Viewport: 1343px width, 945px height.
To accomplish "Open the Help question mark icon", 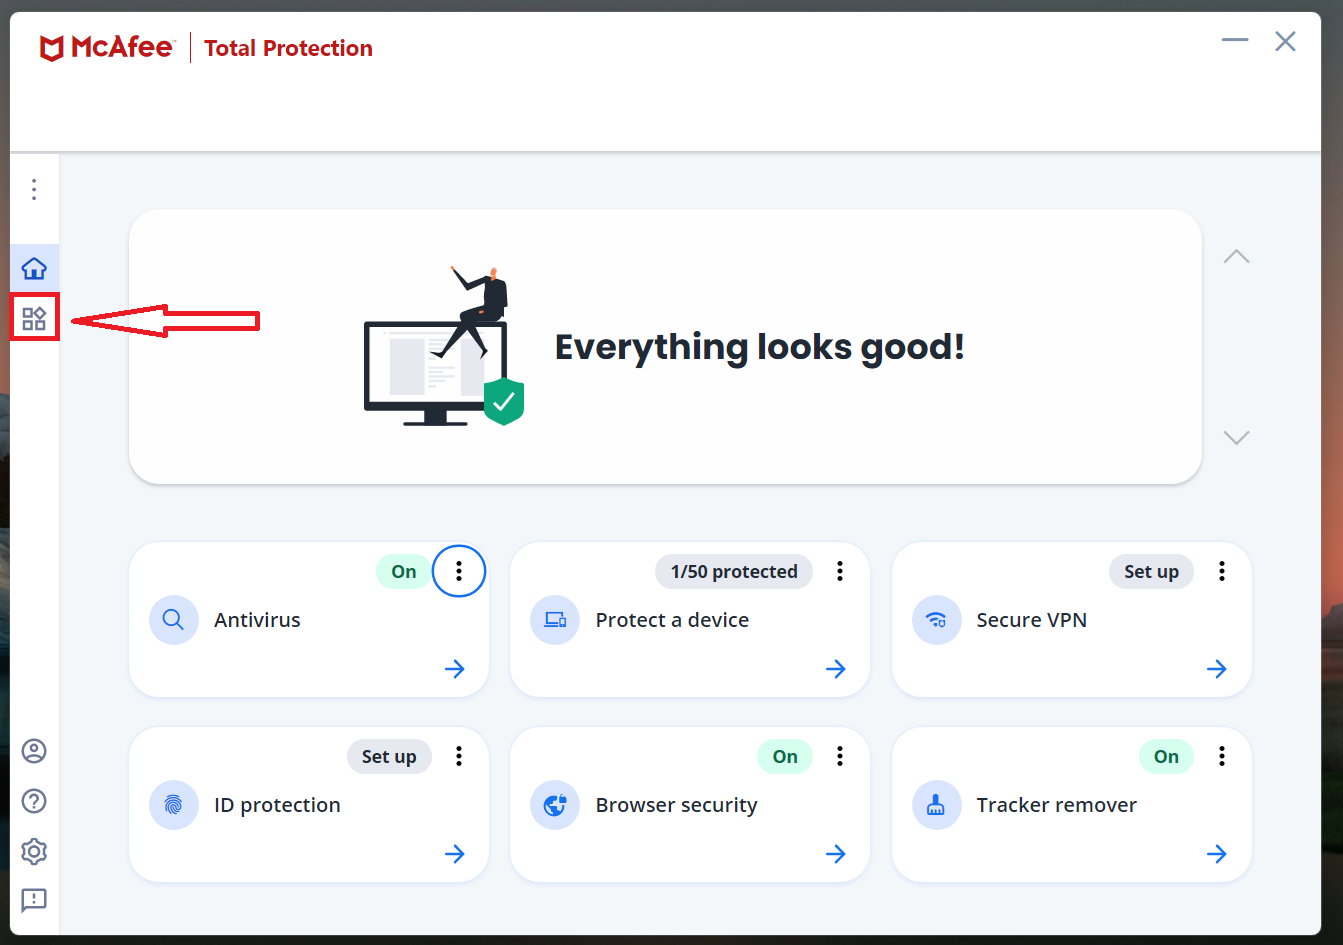I will point(34,801).
